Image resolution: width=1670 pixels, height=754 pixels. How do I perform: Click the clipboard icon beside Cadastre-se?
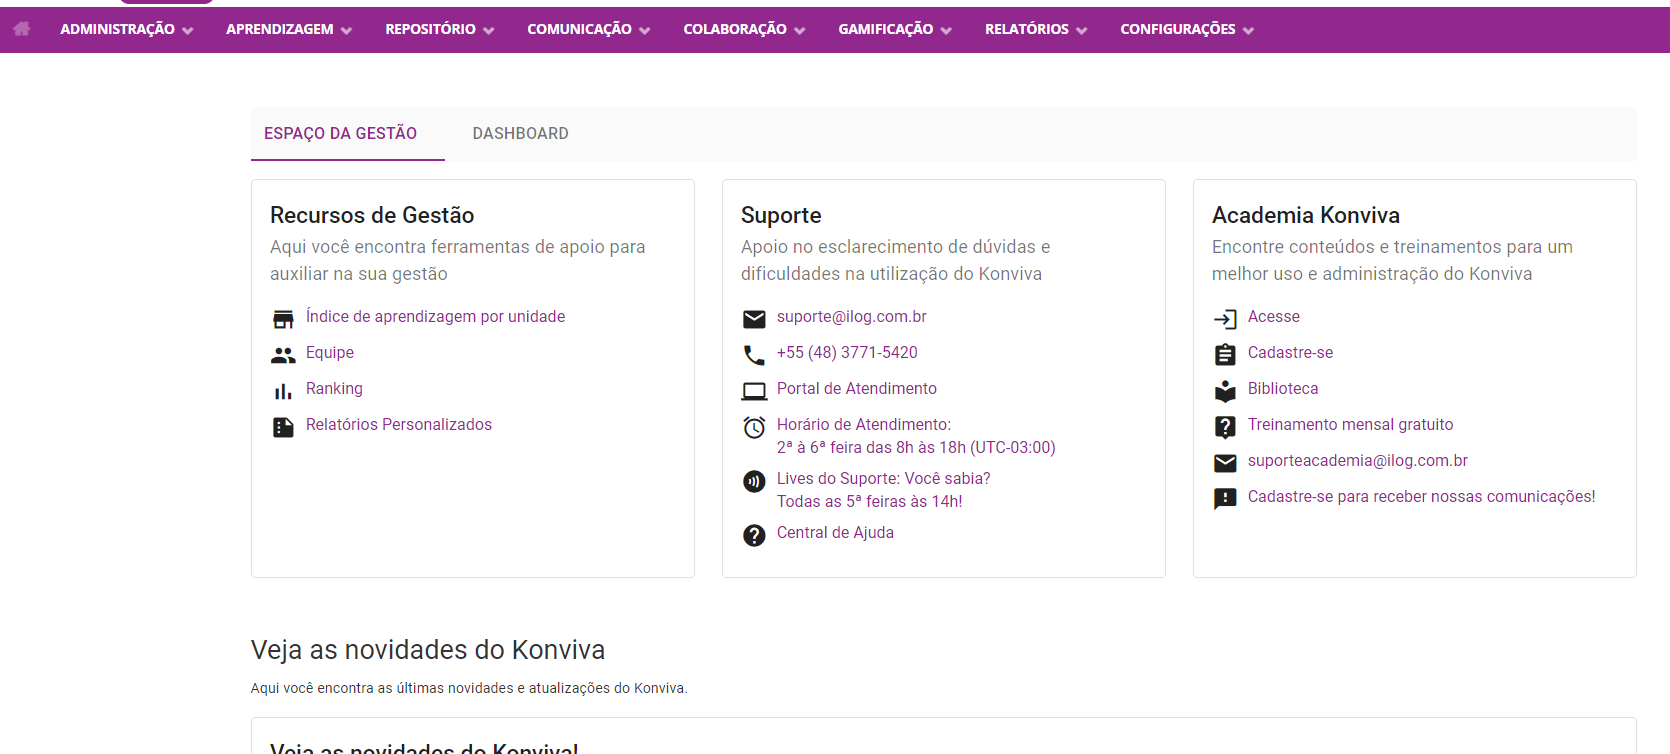(1225, 355)
